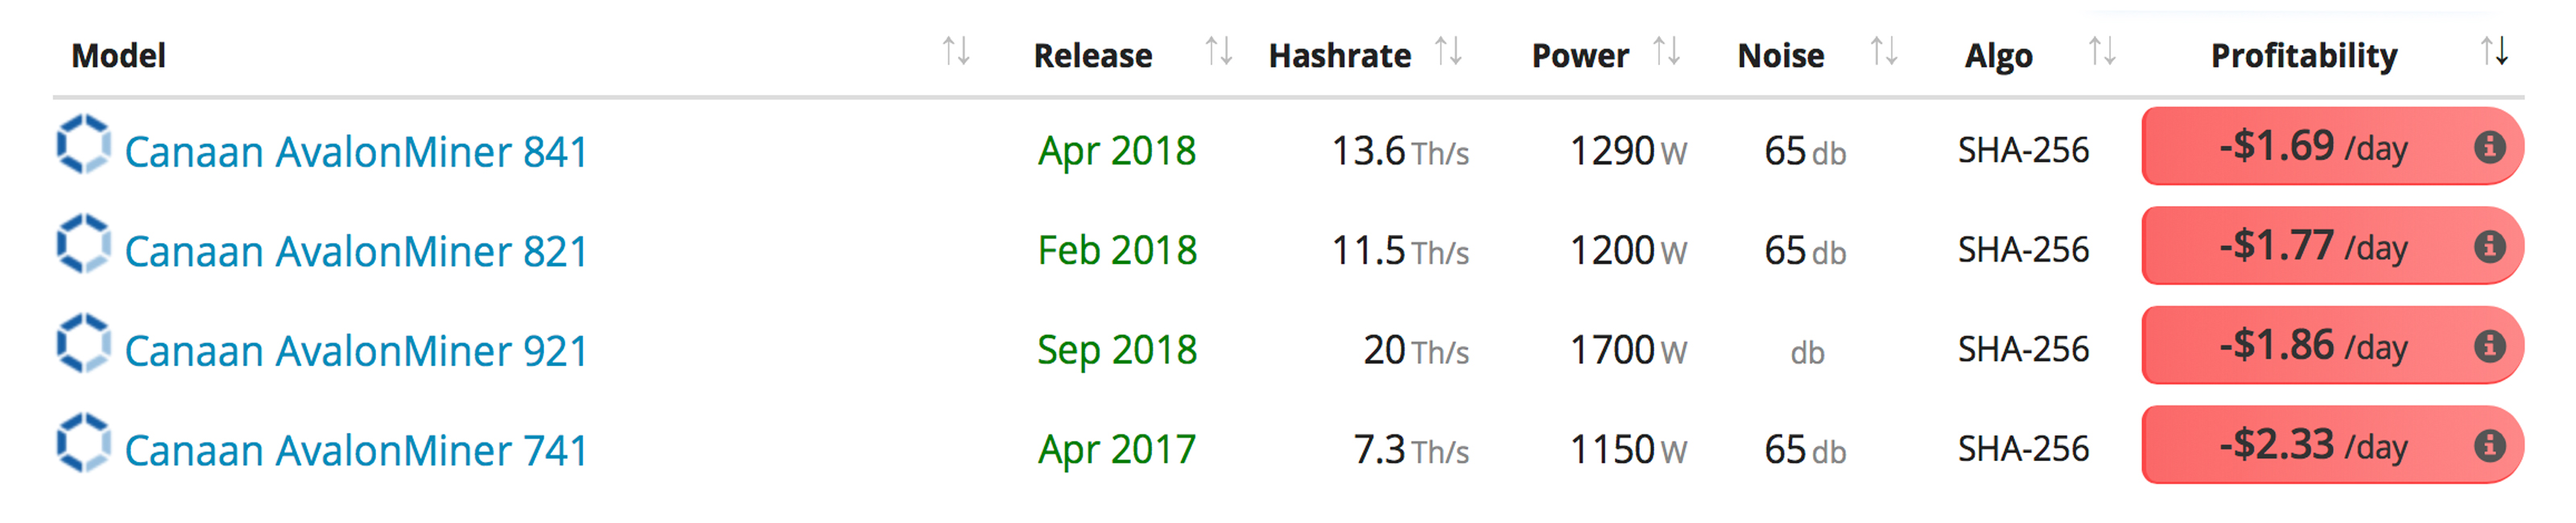Click the Profitability column header label
This screenshot has height=523, width=2576.
tap(2303, 56)
